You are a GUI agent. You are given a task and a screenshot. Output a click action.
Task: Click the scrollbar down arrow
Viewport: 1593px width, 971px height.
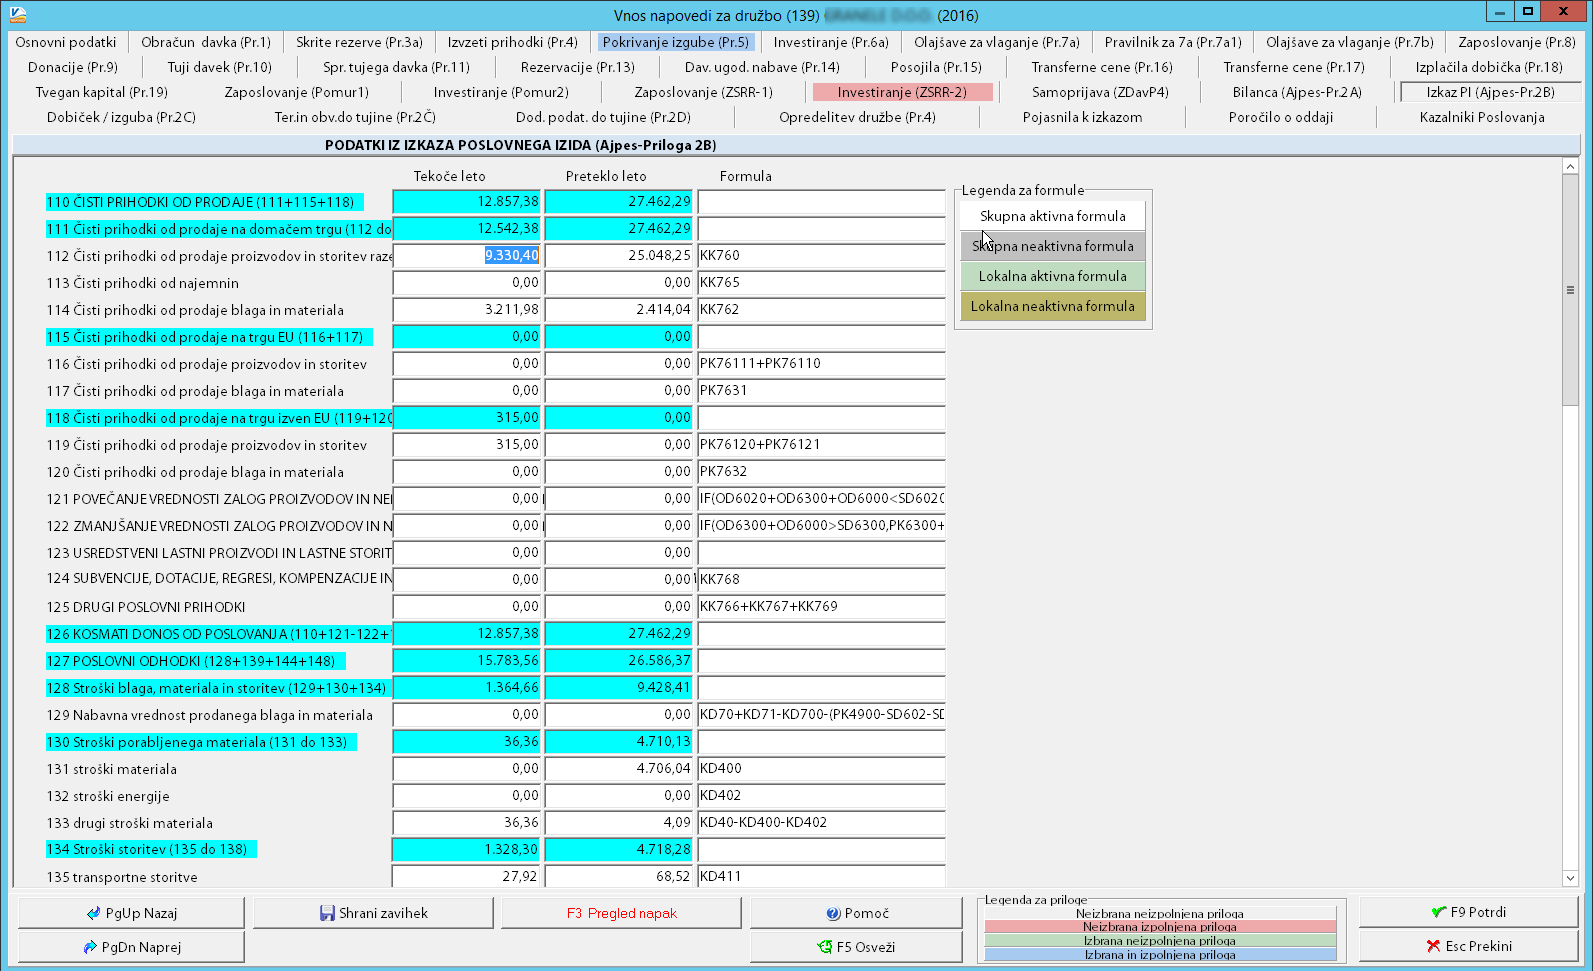coord(1570,878)
